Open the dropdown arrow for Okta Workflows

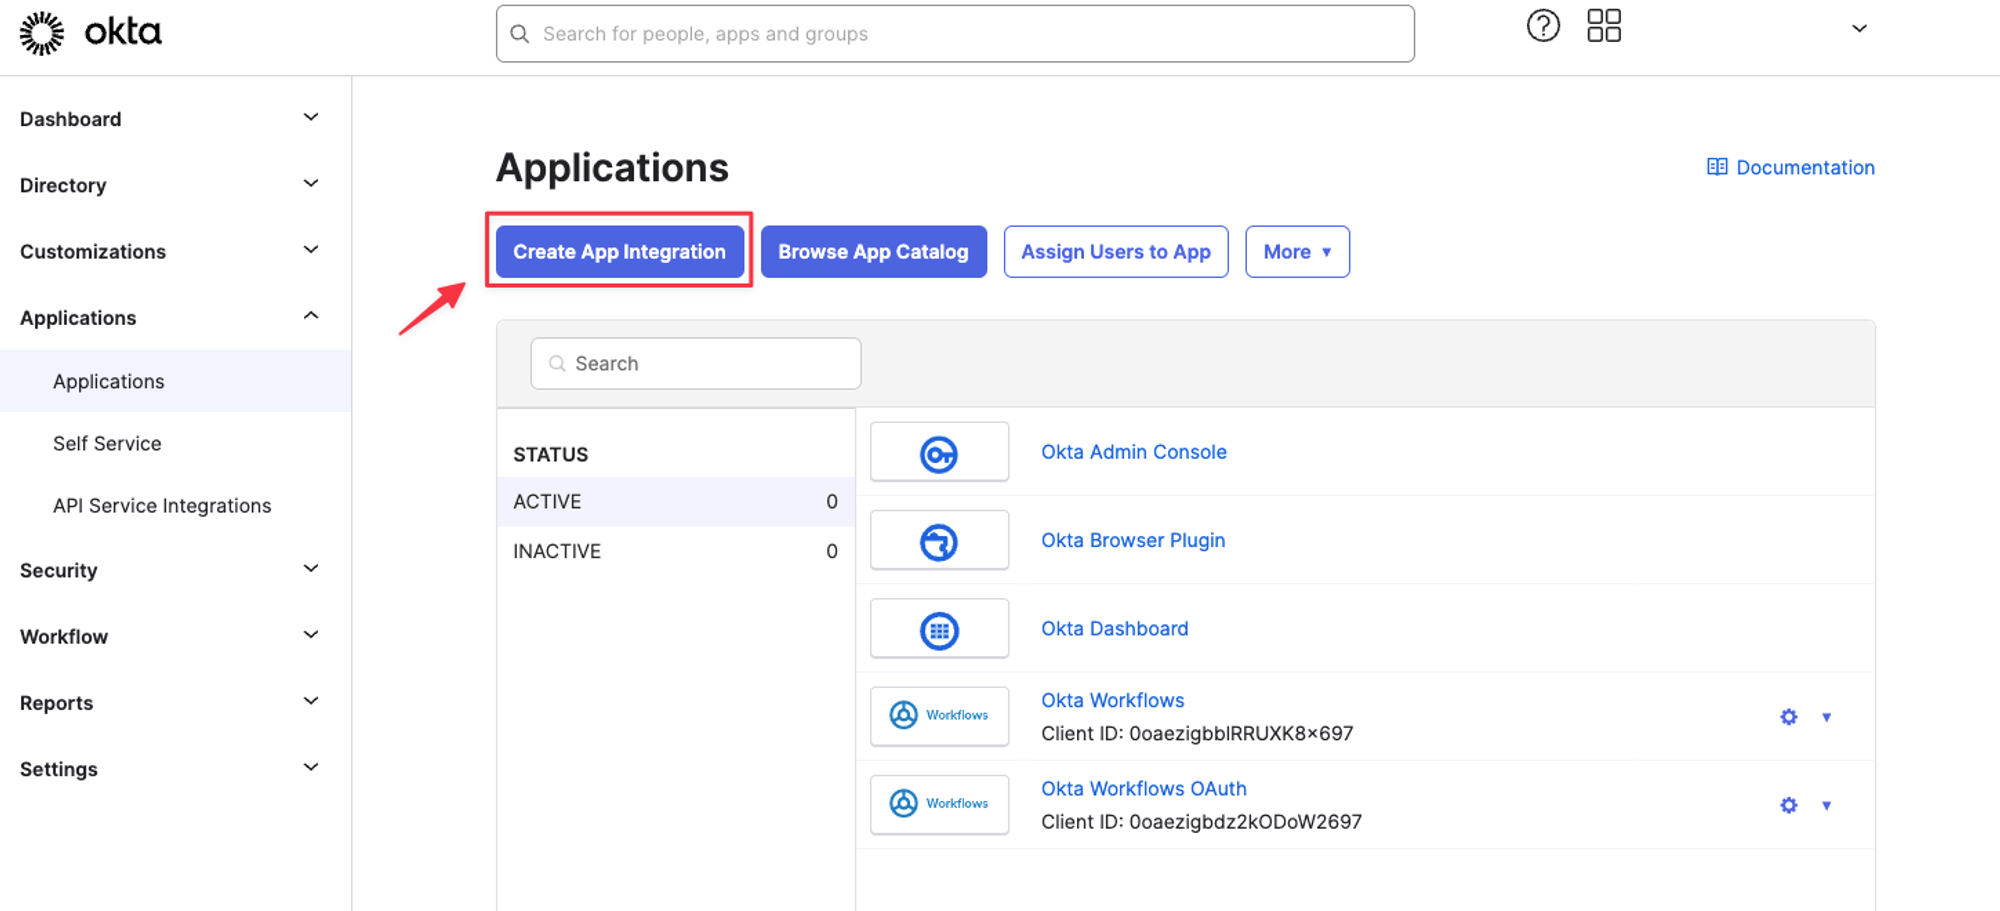click(x=1826, y=717)
